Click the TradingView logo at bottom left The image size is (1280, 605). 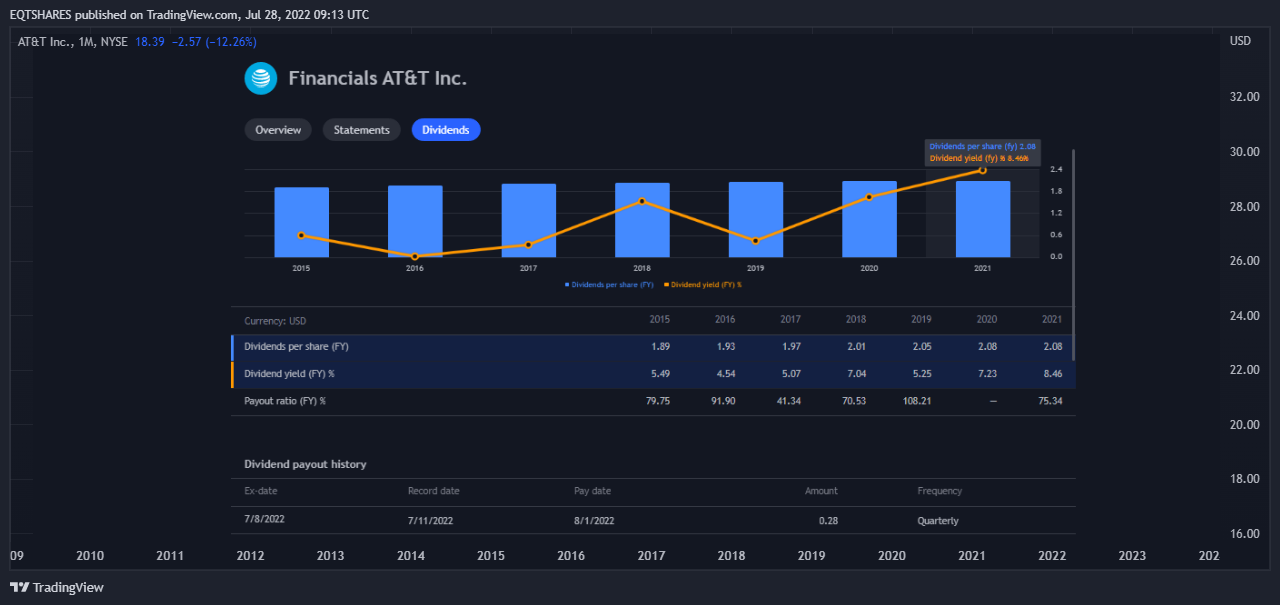pos(57,587)
